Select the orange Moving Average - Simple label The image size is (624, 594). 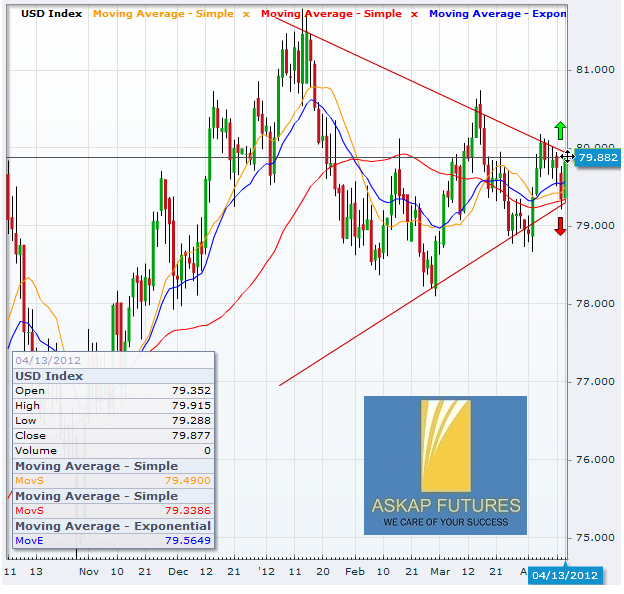coord(163,15)
